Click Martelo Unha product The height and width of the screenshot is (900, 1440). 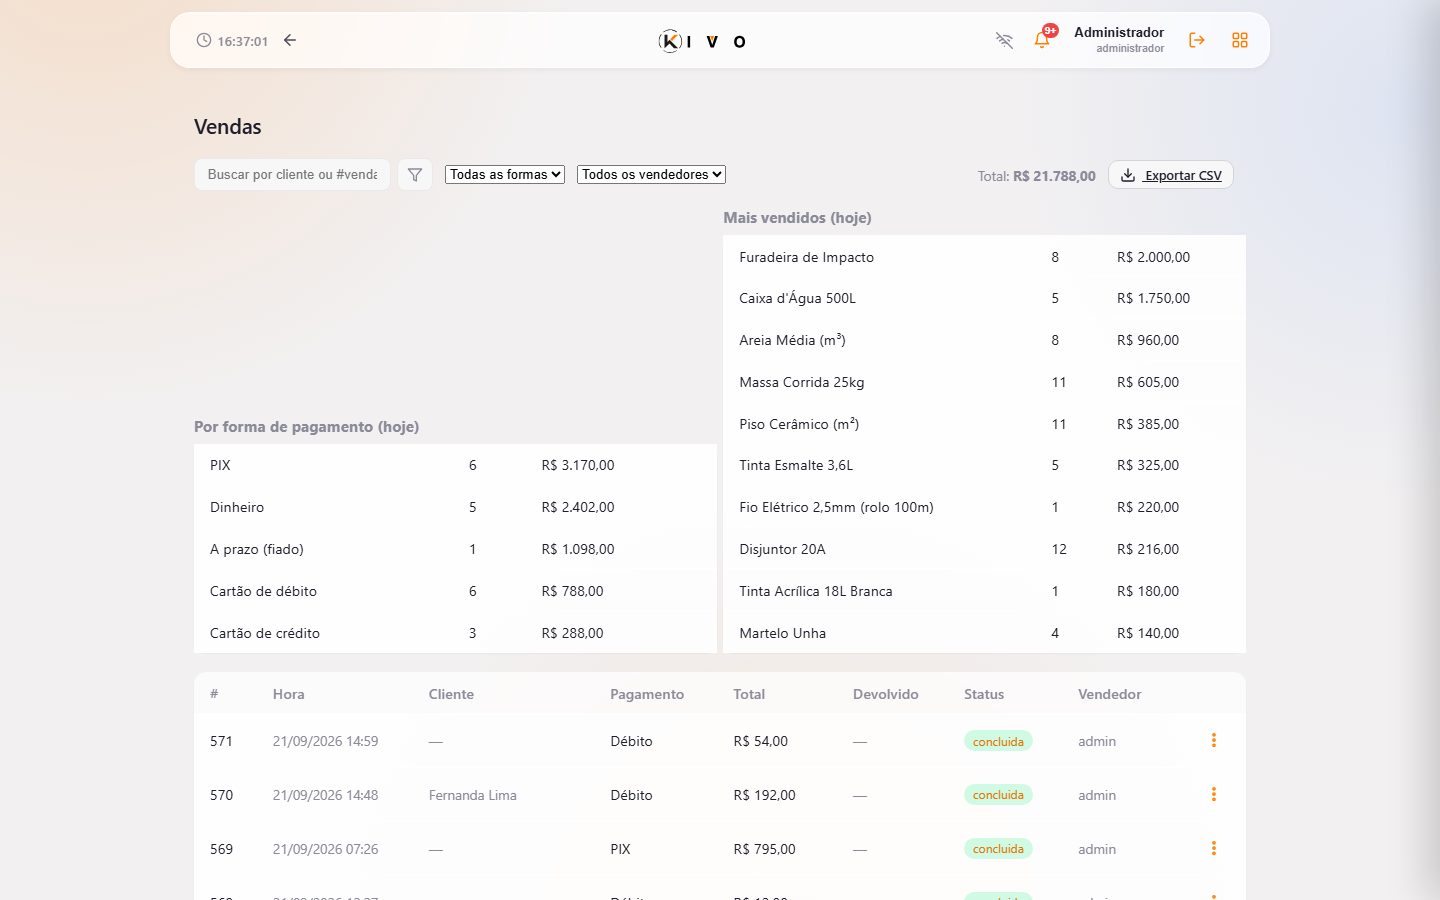tap(782, 633)
